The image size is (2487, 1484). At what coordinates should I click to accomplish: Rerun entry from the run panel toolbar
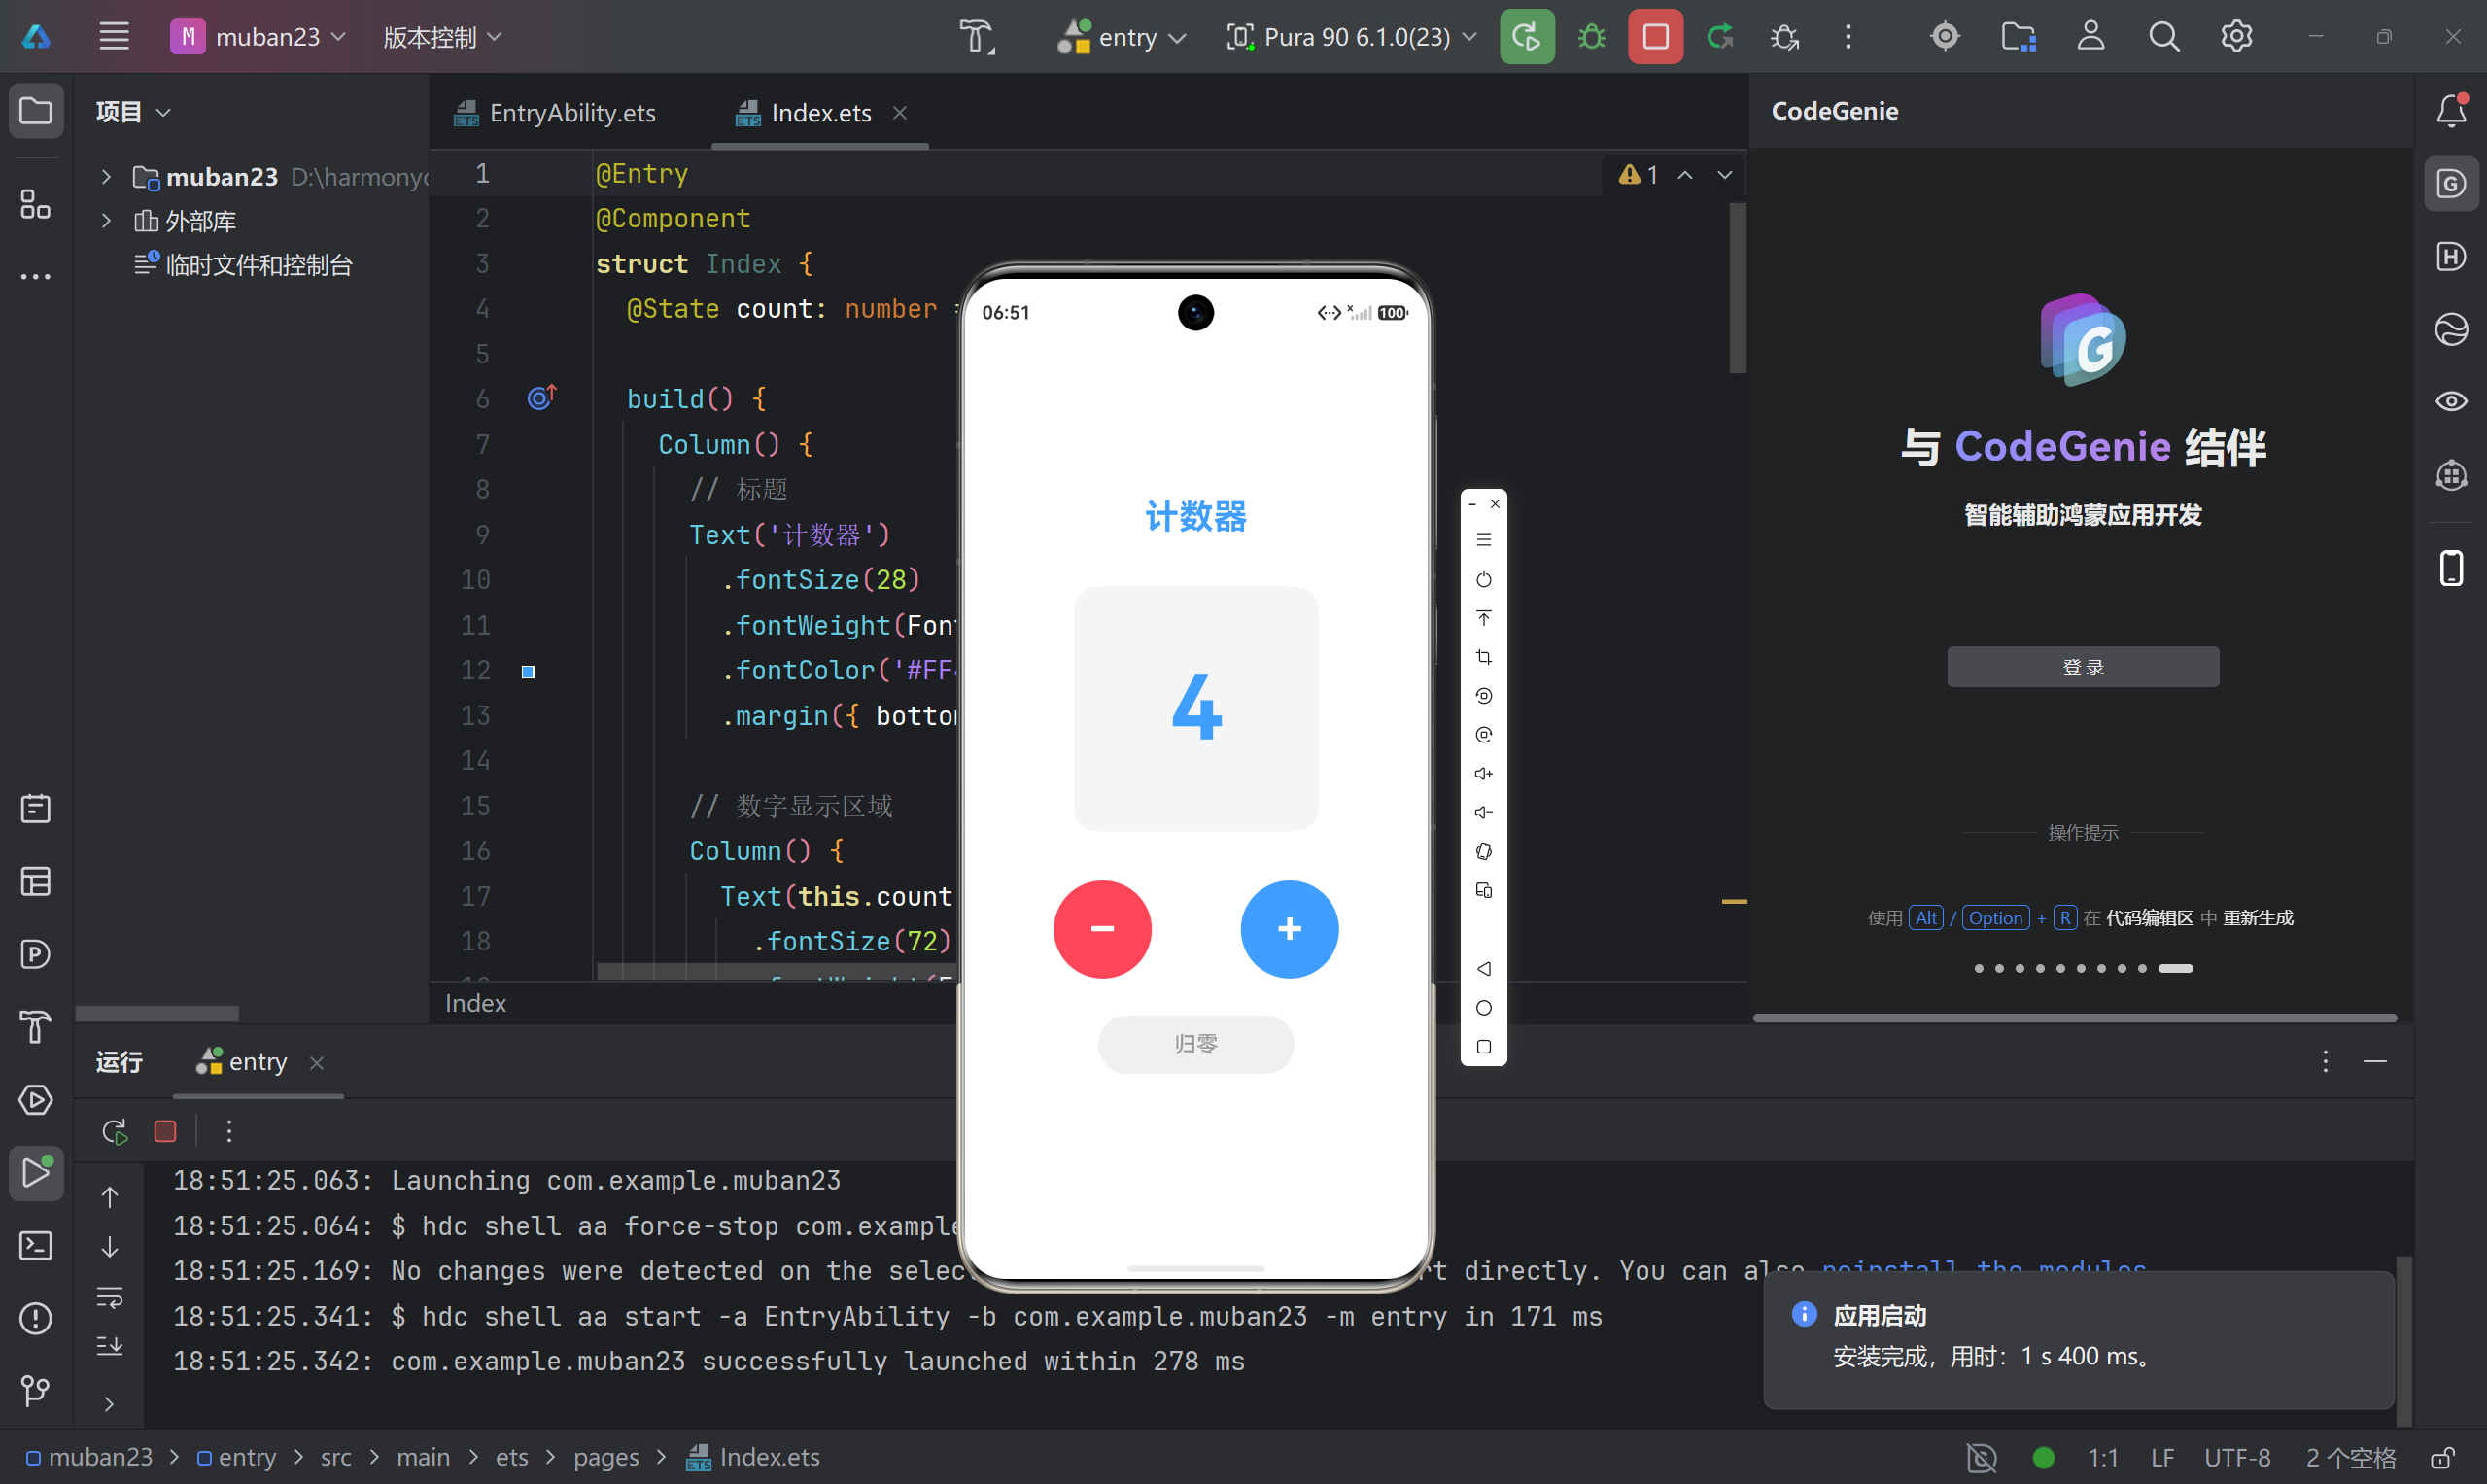point(114,1131)
